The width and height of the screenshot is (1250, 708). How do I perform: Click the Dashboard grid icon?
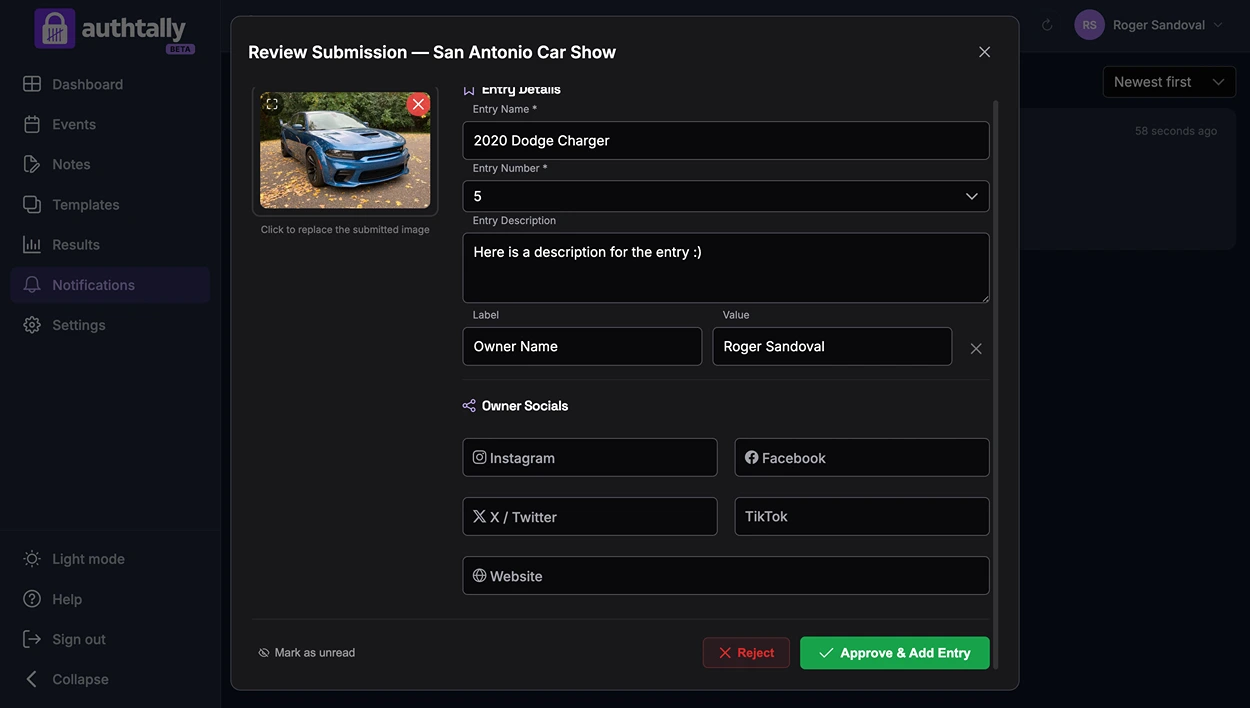pos(32,84)
